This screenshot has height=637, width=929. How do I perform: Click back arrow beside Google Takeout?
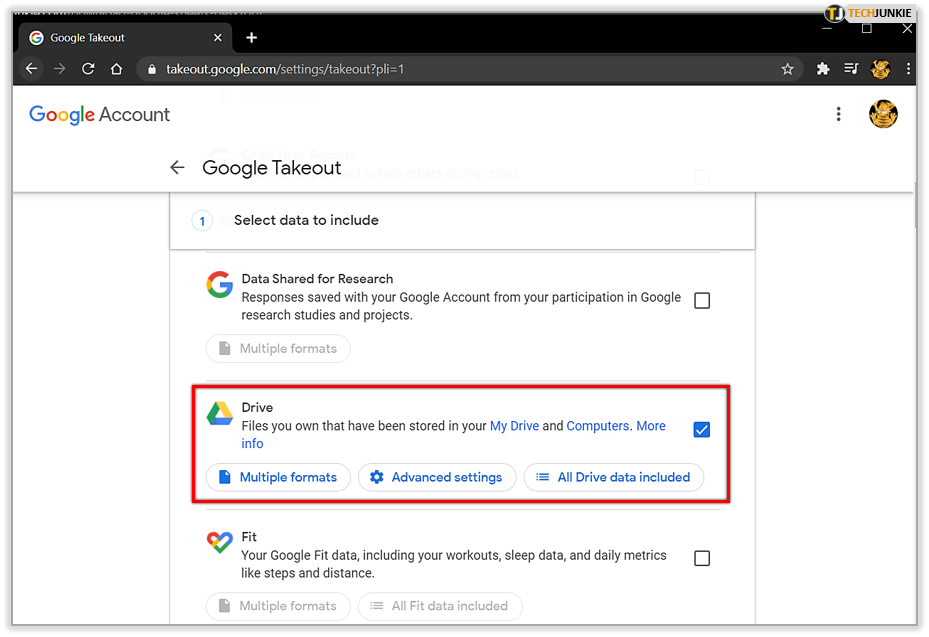(177, 167)
